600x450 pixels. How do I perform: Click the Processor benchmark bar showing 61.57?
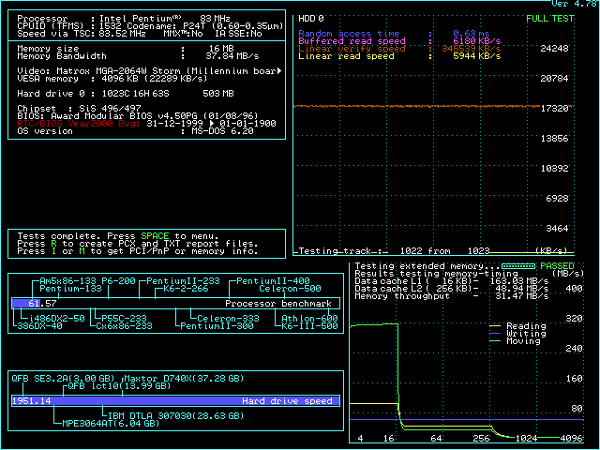tap(176, 303)
